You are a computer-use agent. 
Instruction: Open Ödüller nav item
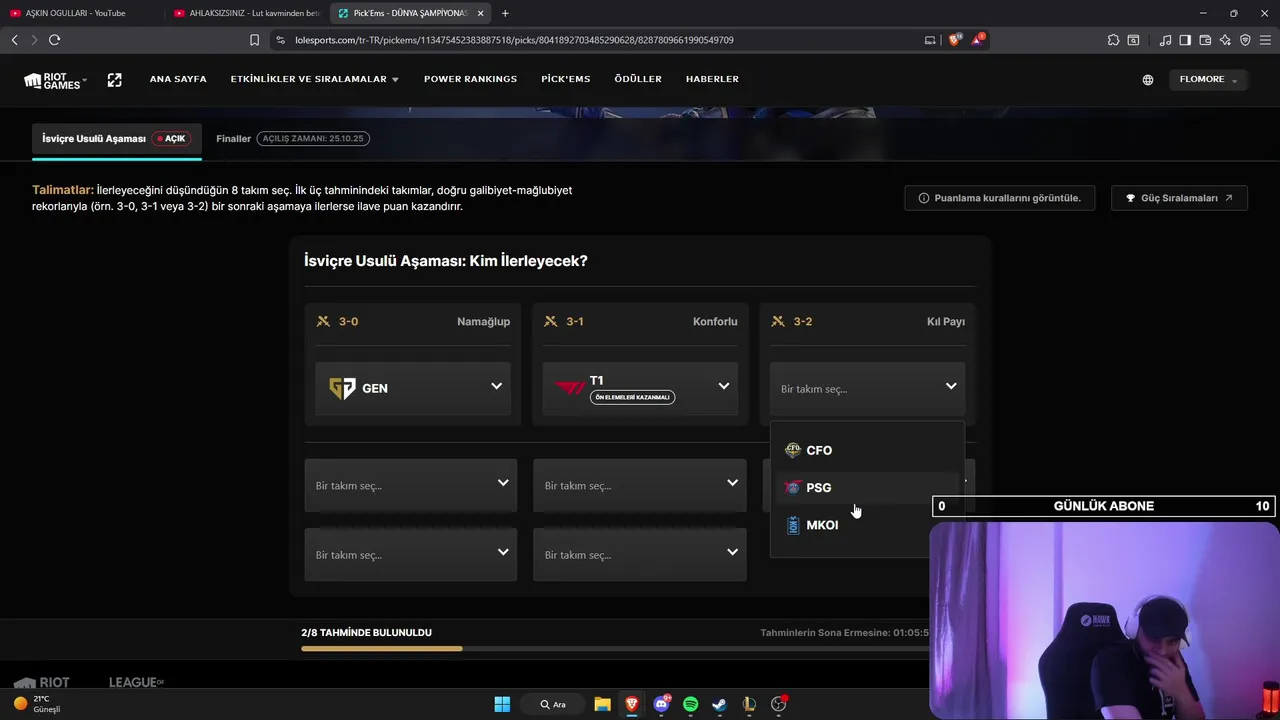tap(638, 79)
